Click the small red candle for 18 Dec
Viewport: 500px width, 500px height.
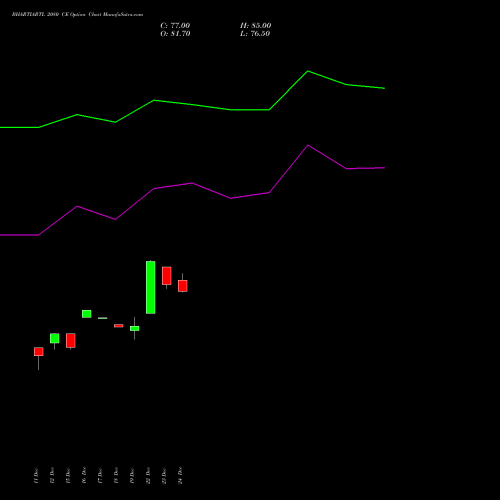(119, 326)
